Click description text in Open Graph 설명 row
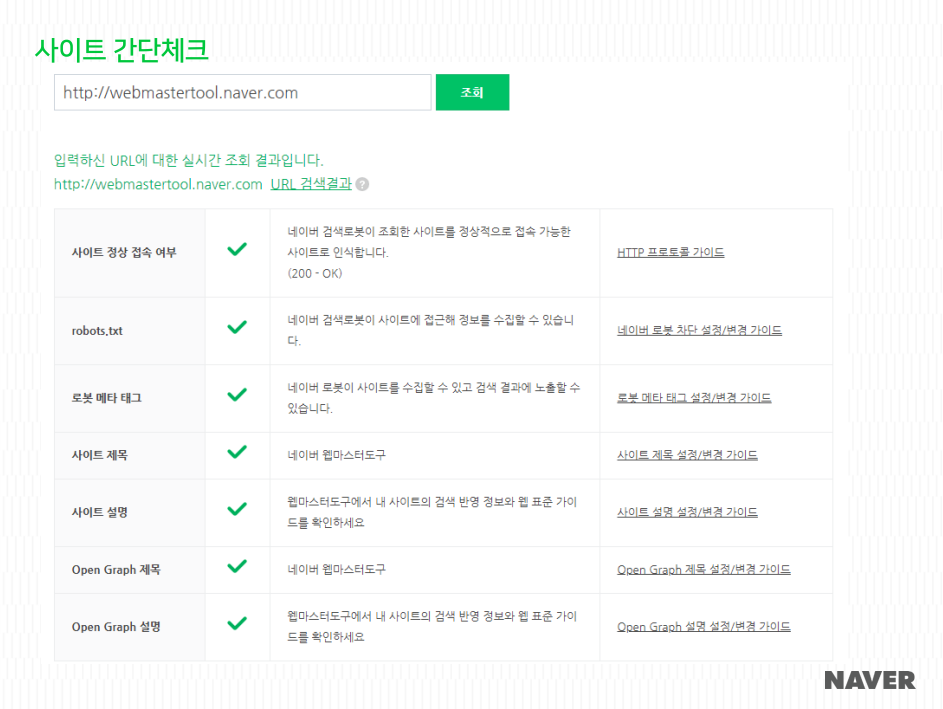 pos(432,626)
